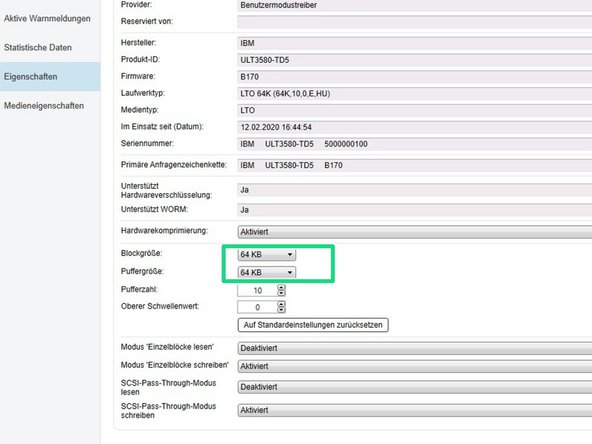Click Firmware field showing B170
Screen dimensions: 592x444
click(x=415, y=77)
